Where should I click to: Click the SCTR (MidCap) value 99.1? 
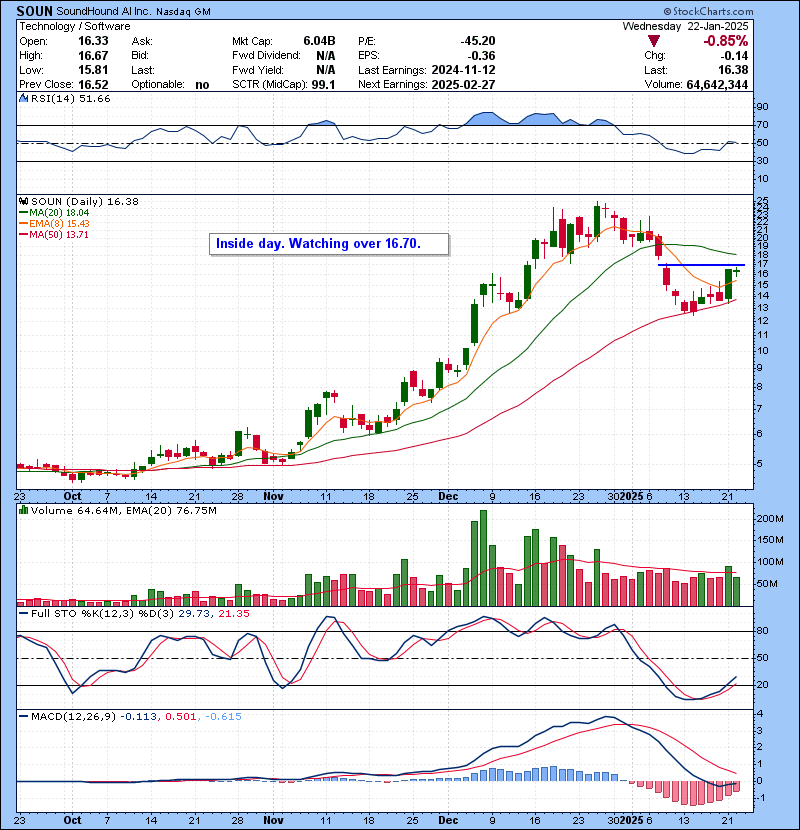(323, 85)
